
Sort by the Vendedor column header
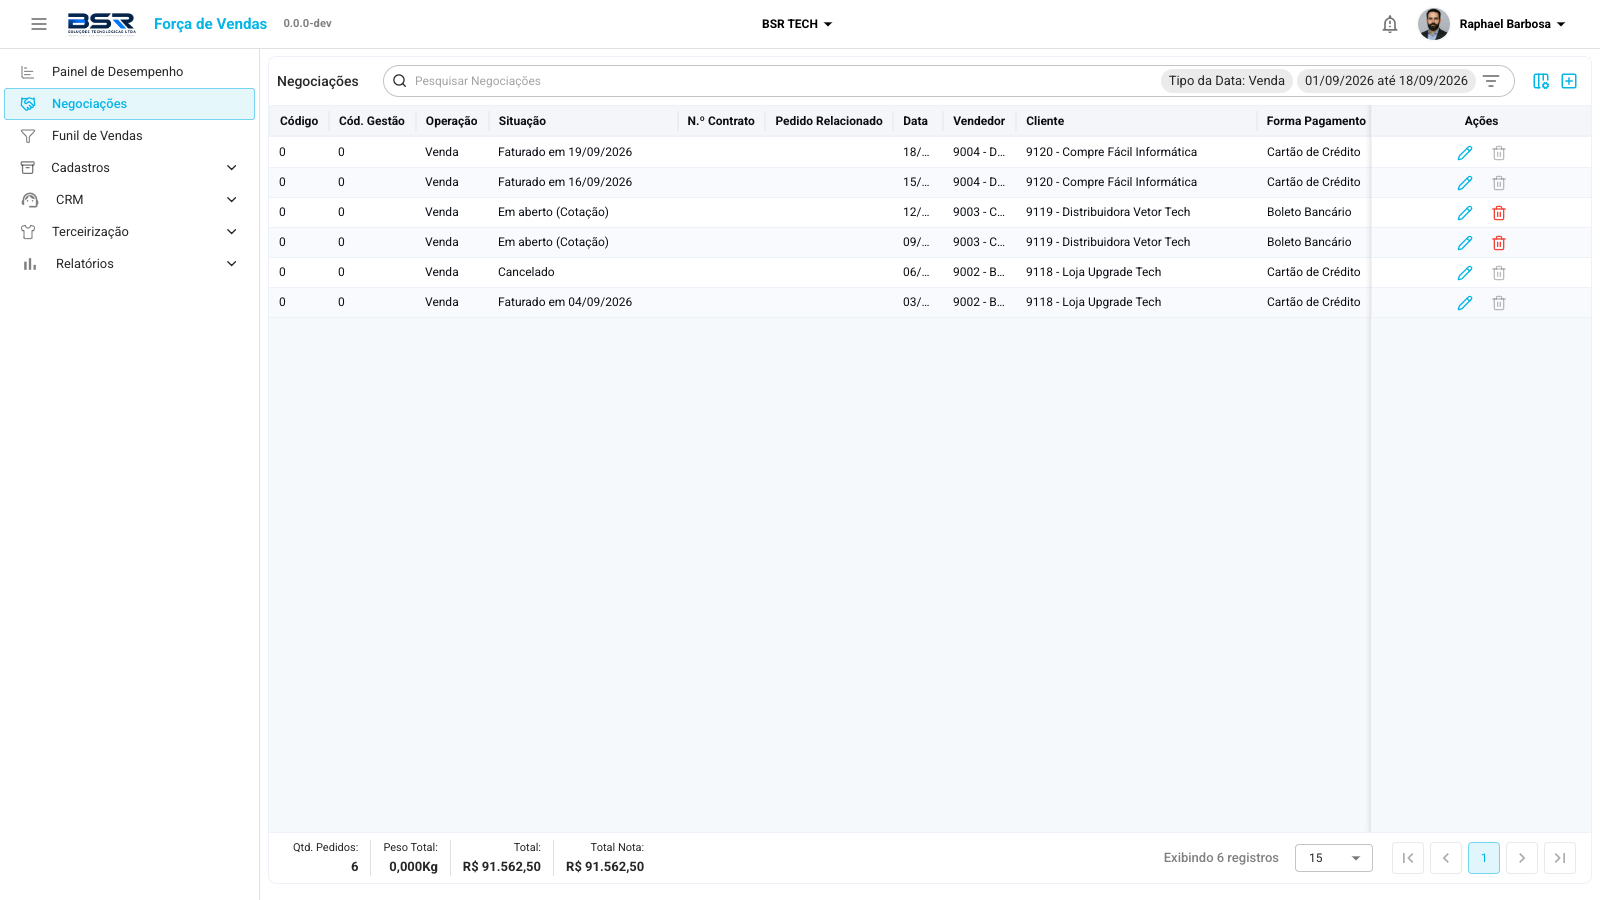click(979, 121)
